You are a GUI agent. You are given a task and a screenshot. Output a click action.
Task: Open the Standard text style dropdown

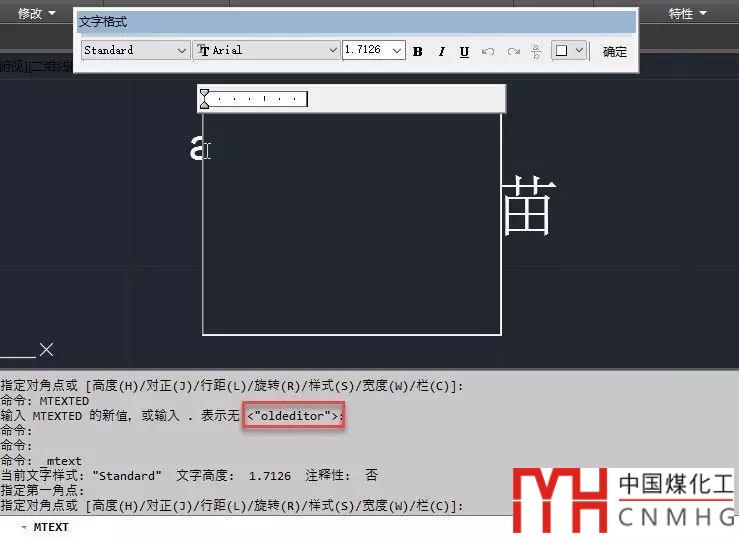pos(181,50)
